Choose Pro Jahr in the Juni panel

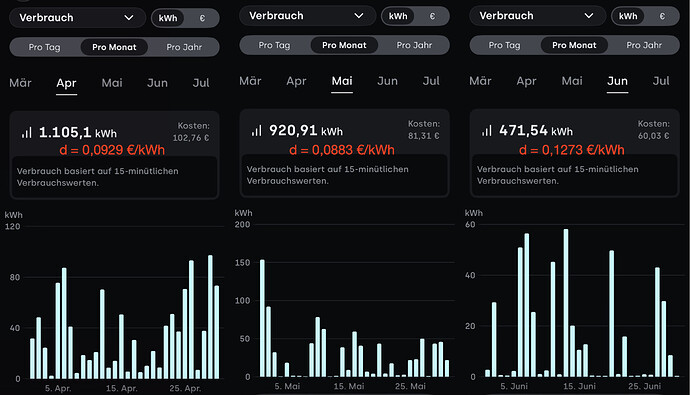point(644,45)
